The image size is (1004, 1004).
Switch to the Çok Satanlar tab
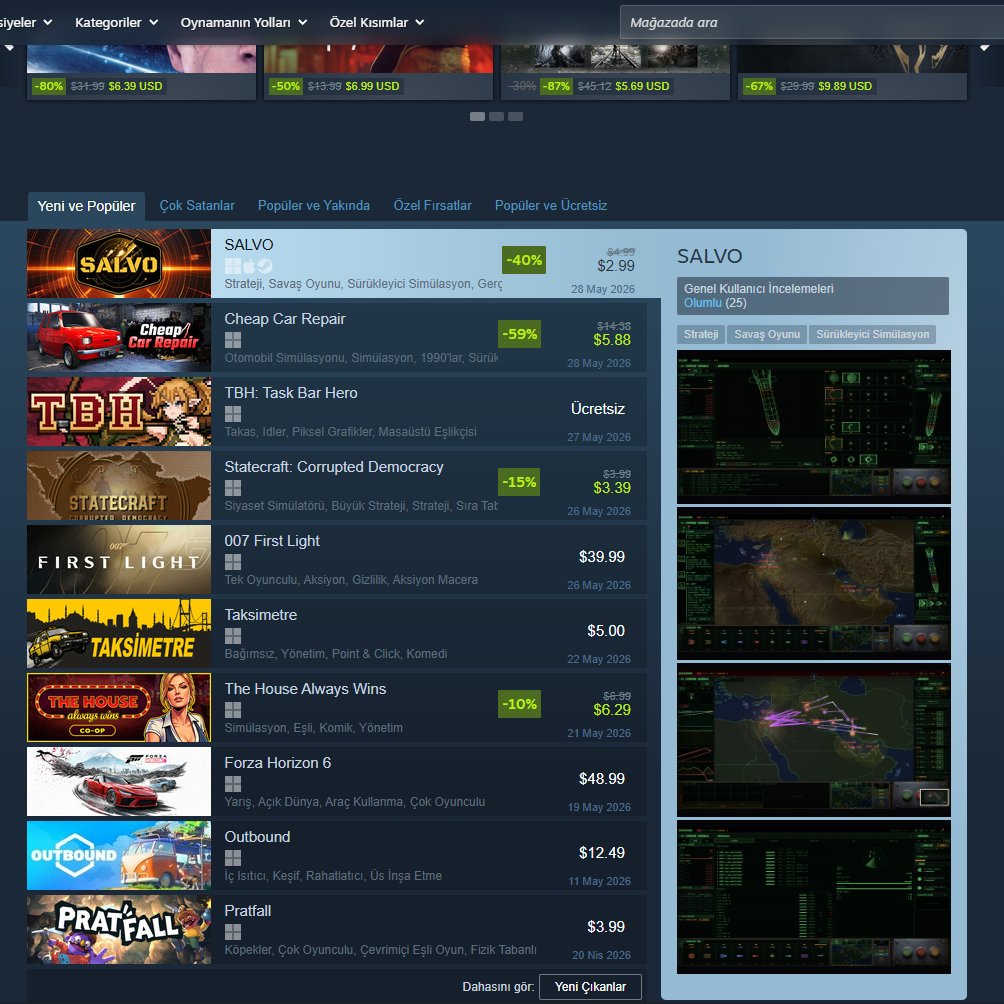pyautogui.click(x=197, y=206)
